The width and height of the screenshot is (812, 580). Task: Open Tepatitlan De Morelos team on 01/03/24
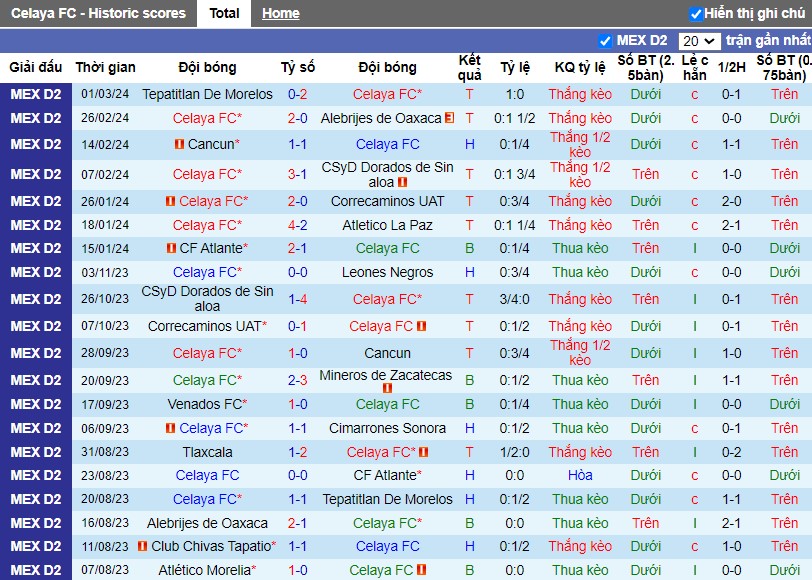click(x=207, y=94)
